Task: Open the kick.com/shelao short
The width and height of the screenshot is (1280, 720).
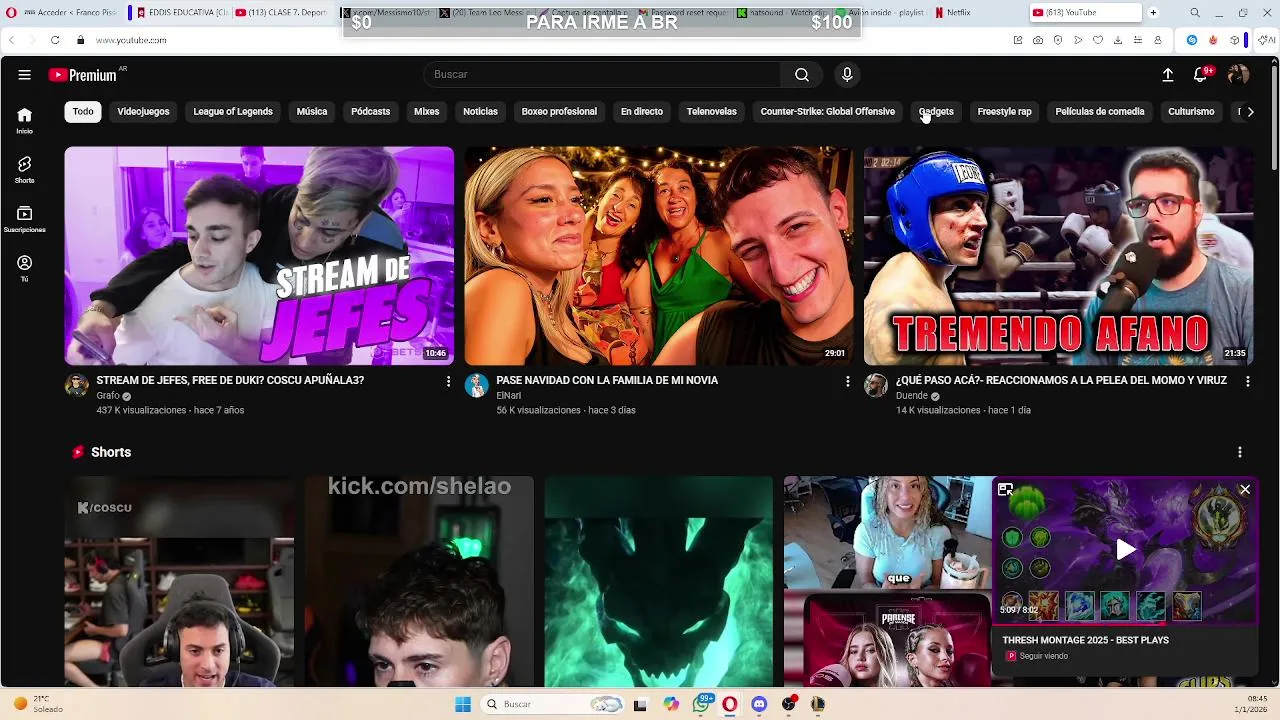Action: point(419,582)
